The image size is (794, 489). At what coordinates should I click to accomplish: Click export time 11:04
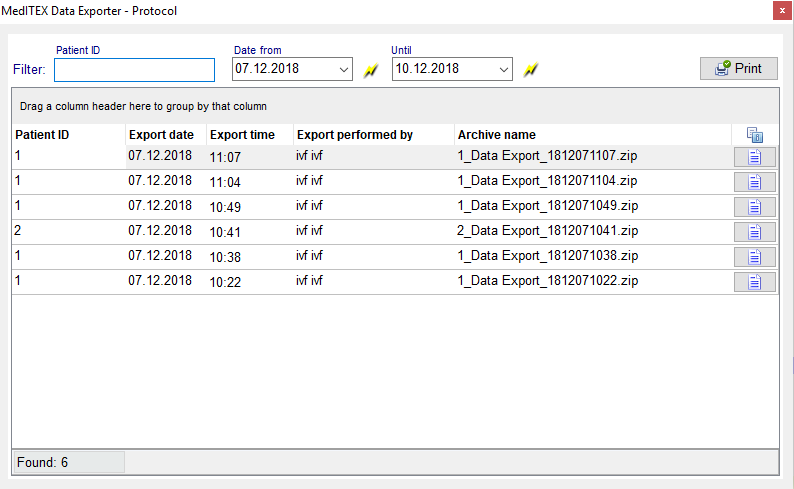pyautogui.click(x=225, y=182)
